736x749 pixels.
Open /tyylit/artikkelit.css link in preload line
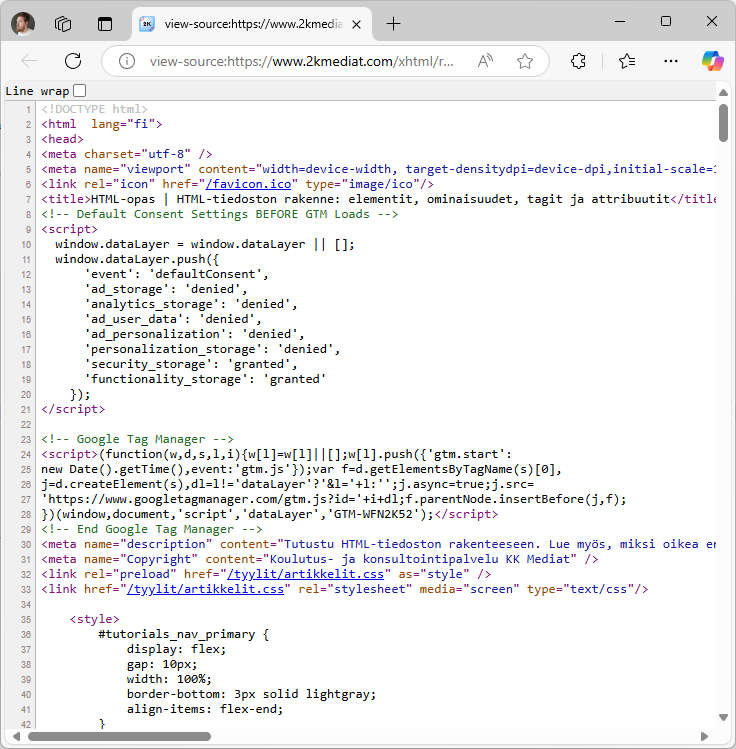coord(305,574)
